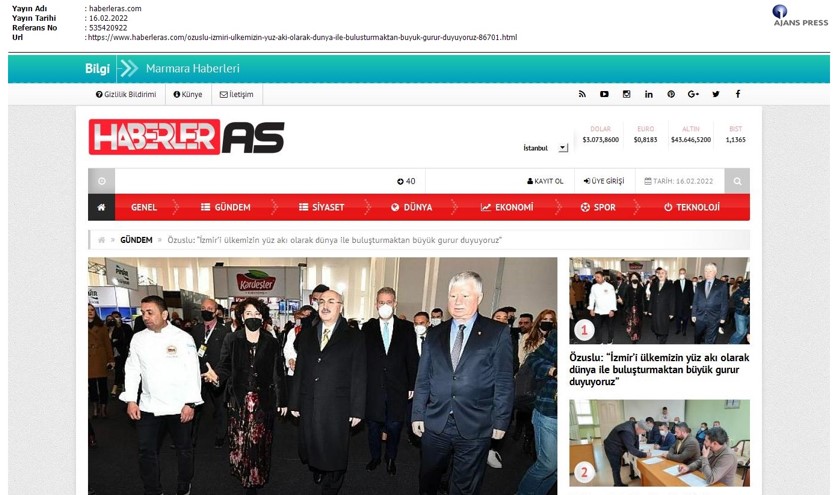The image size is (833, 495).
Task: Open the Instagram social icon
Action: (626, 94)
